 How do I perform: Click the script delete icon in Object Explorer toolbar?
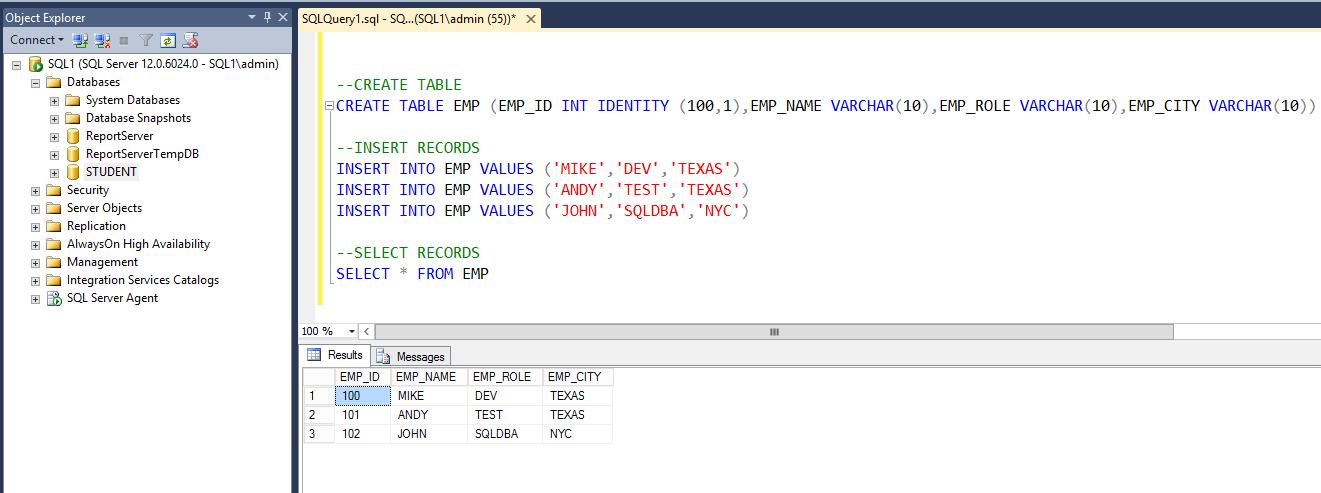pos(190,40)
